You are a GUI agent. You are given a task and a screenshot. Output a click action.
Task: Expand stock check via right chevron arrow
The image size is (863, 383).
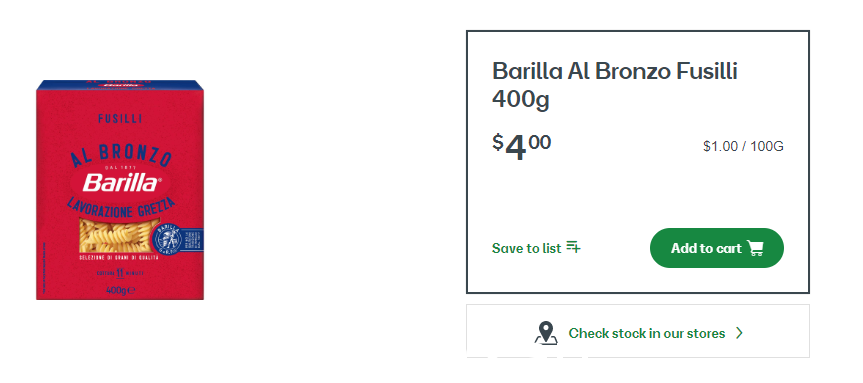click(x=739, y=333)
